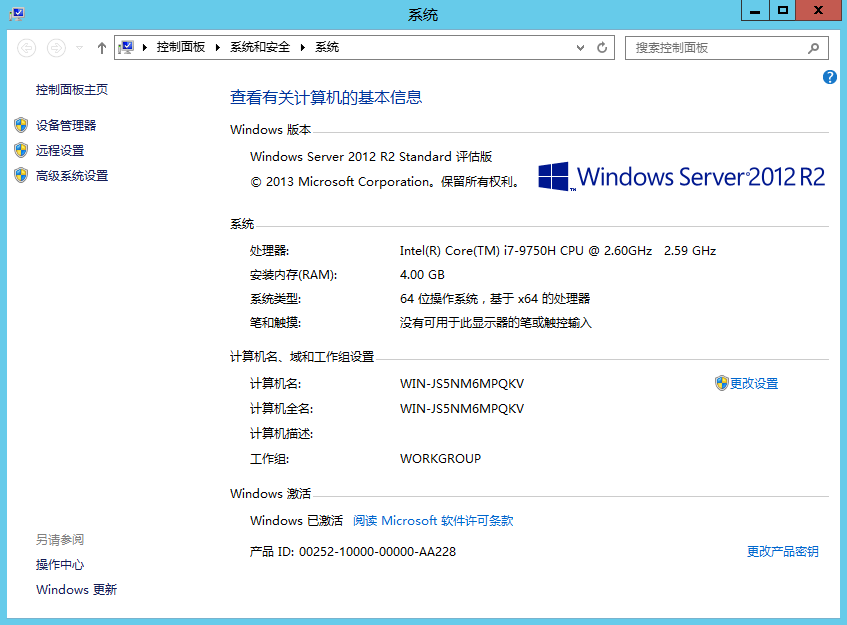
Task: Click the system icon in title bar
Action: click(16, 14)
